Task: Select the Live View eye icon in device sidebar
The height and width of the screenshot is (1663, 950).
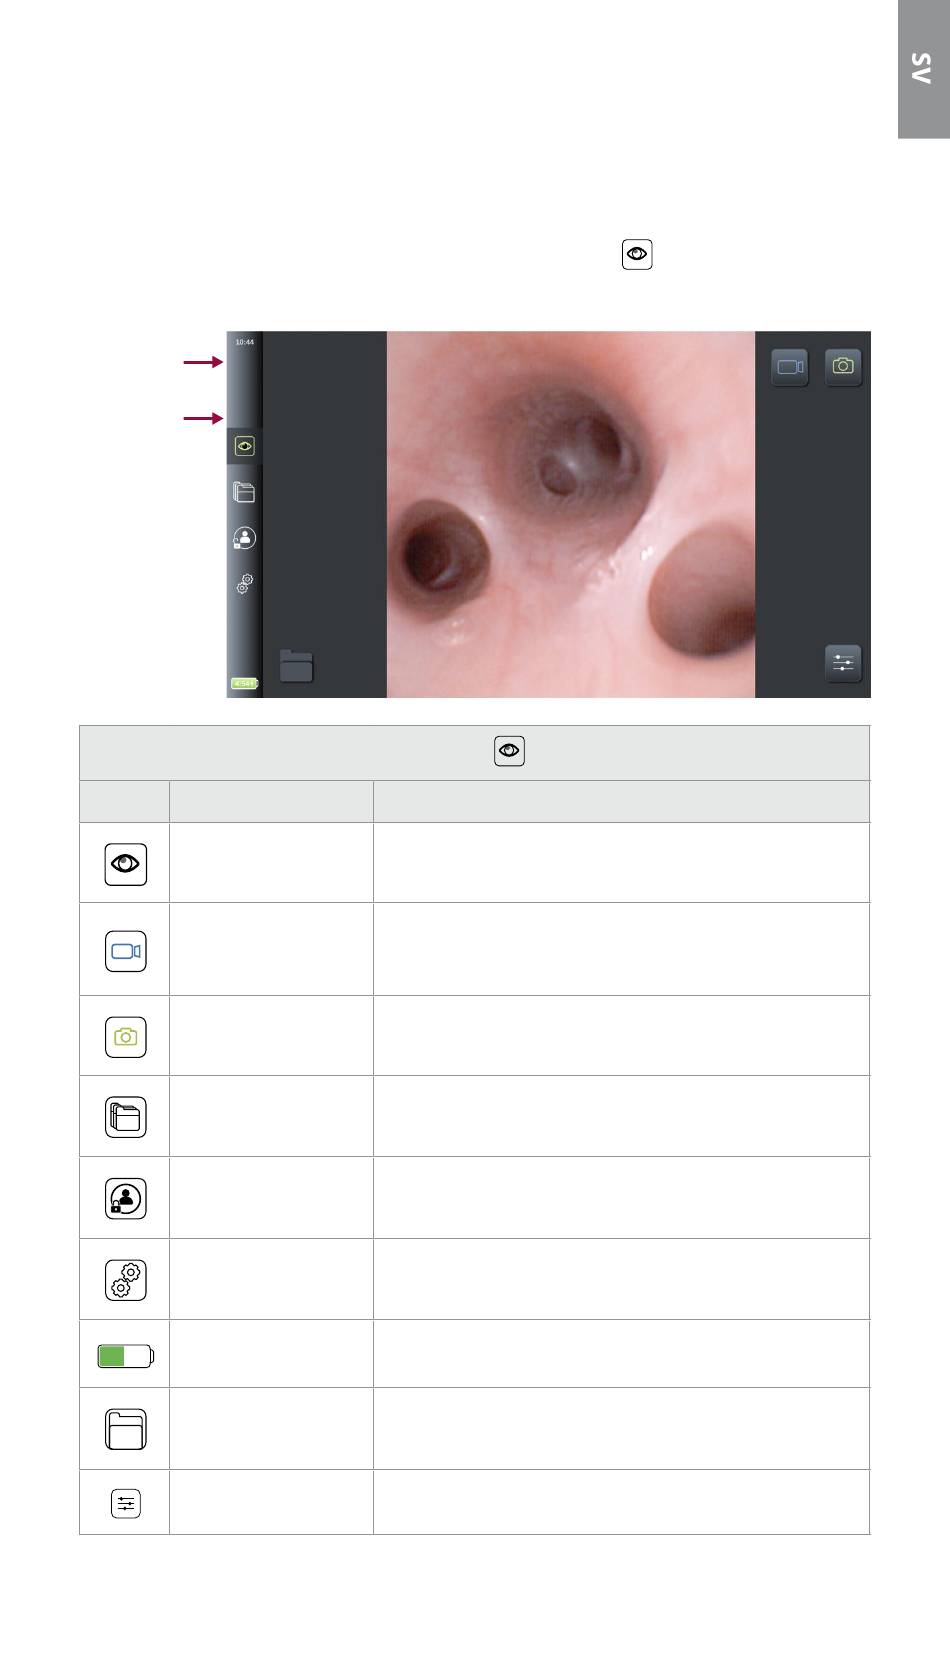Action: [244, 446]
